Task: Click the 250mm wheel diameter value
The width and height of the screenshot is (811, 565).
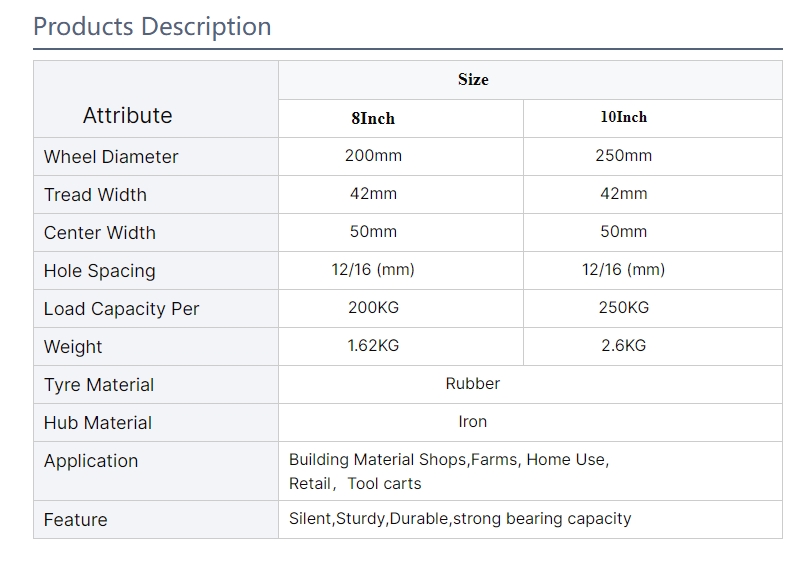Action: point(623,156)
